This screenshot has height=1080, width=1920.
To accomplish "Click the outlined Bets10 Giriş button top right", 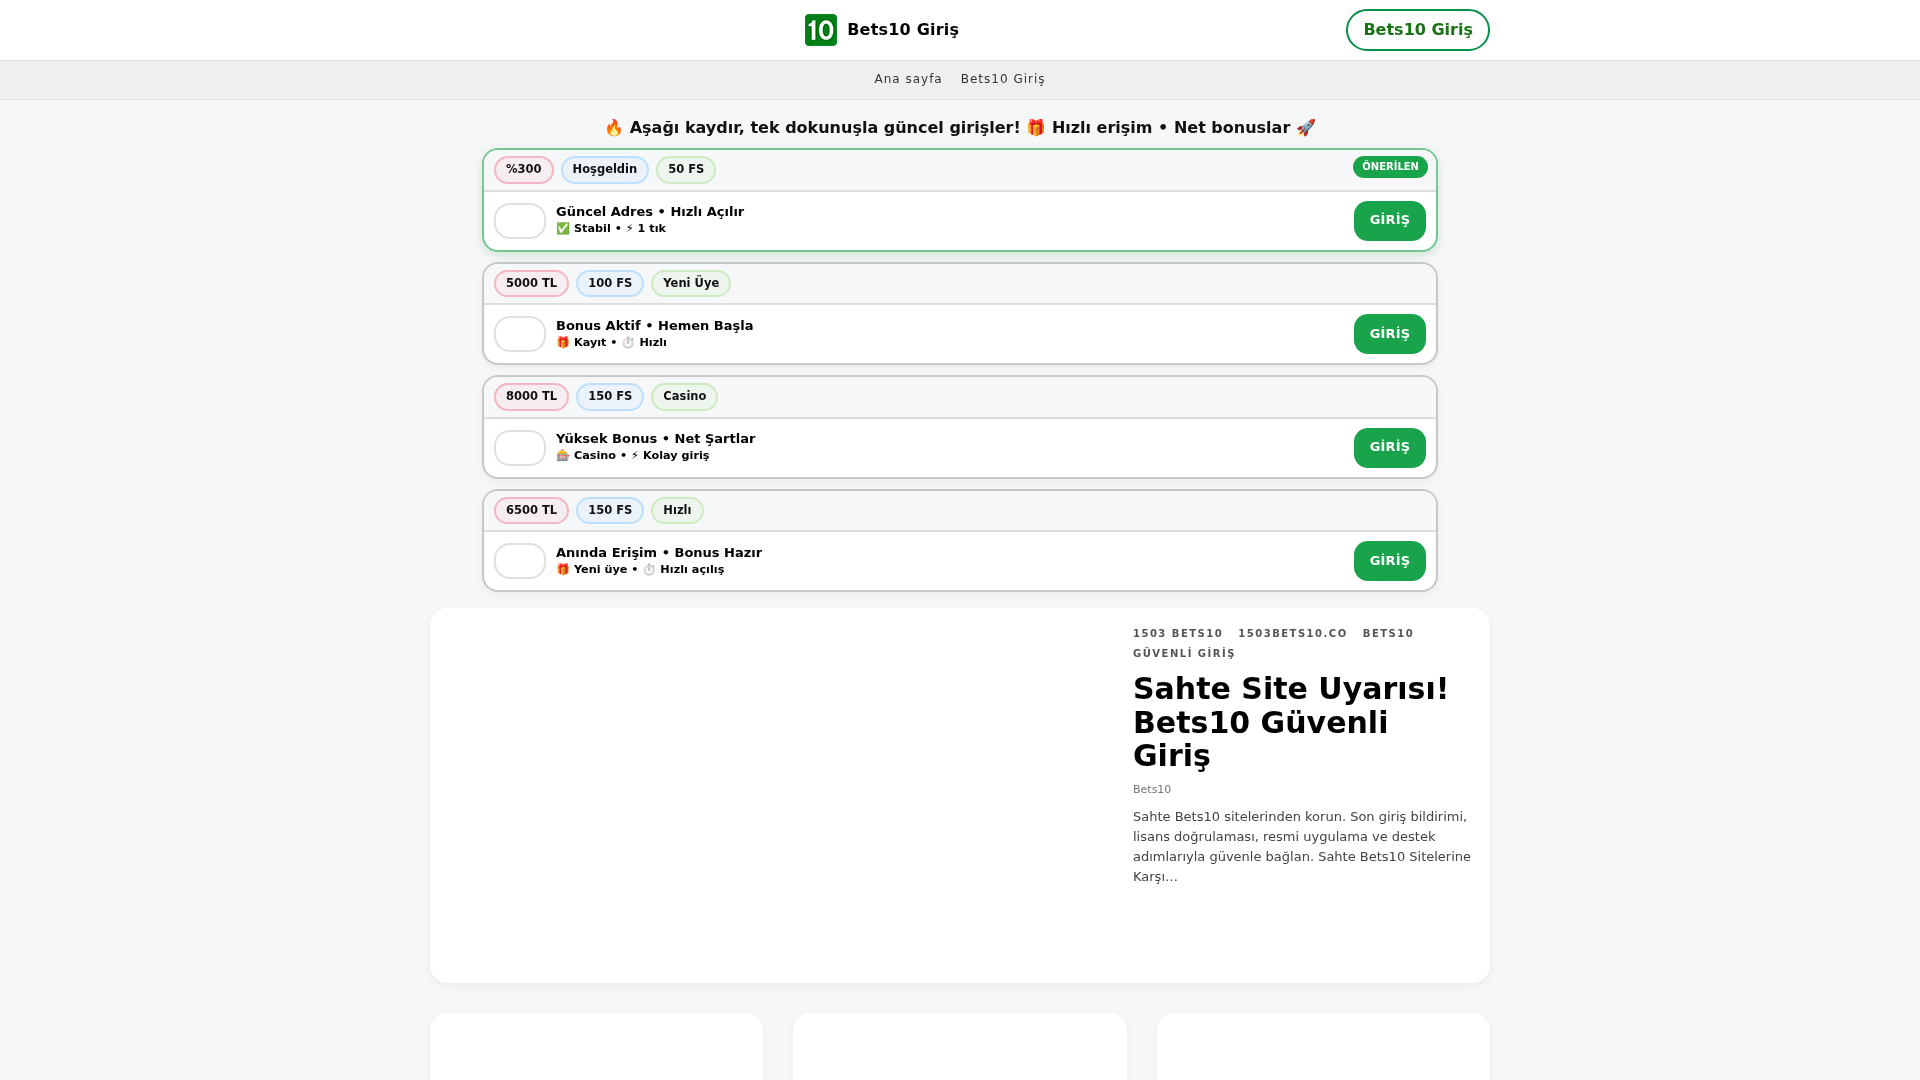I will (x=1417, y=30).
